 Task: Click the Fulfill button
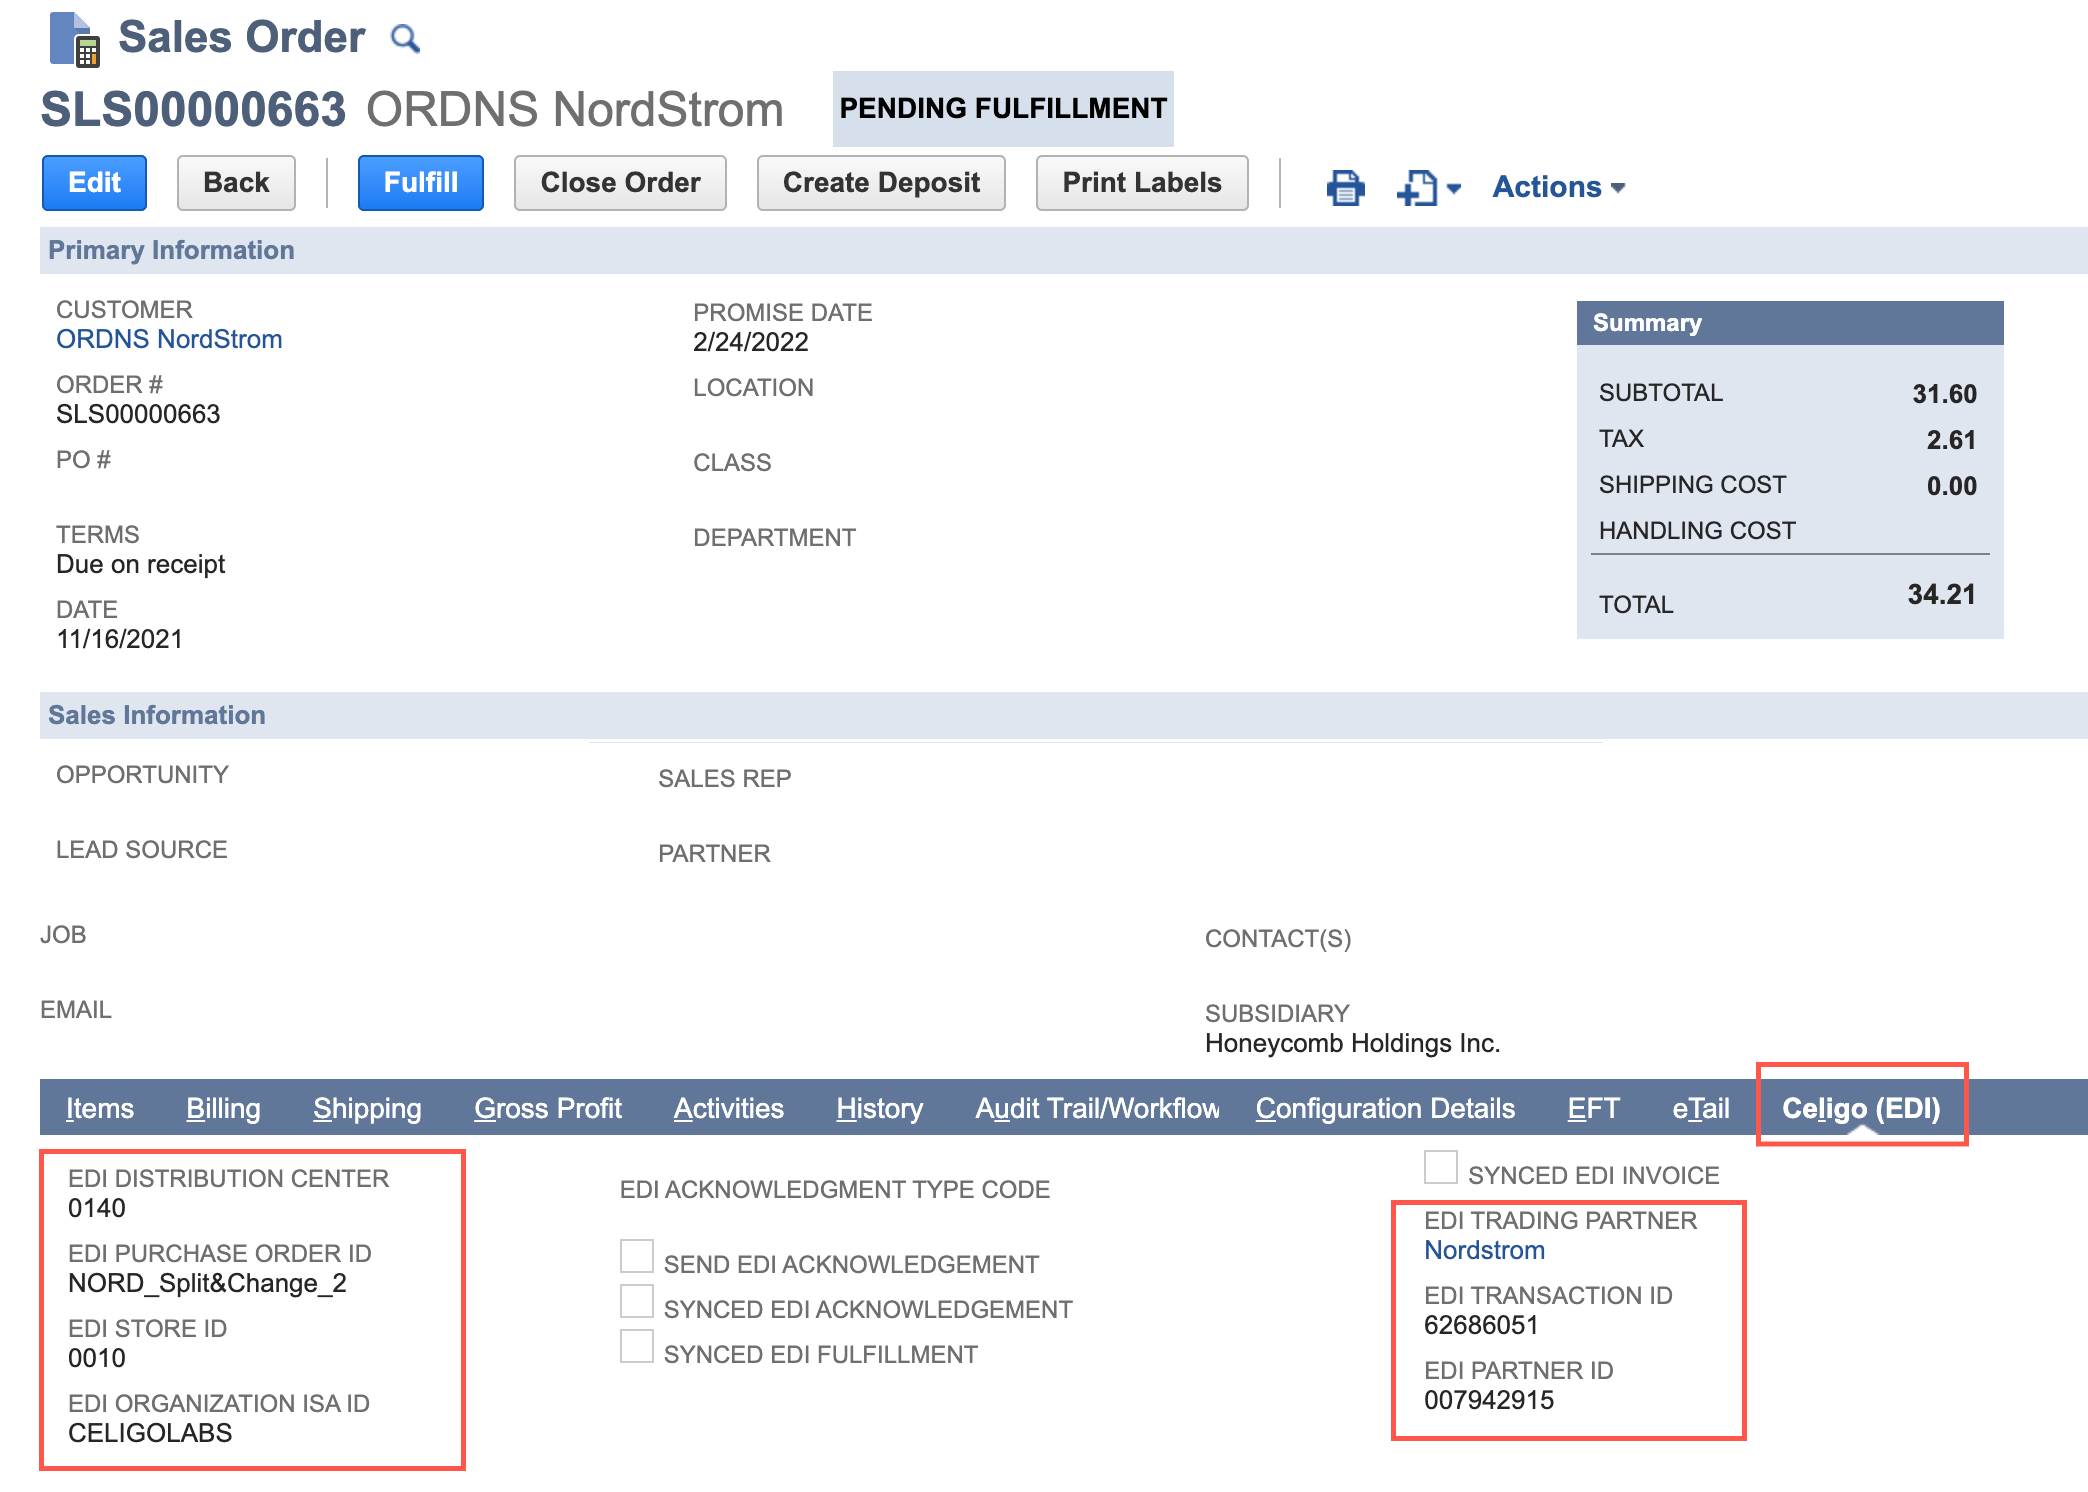[x=419, y=182]
